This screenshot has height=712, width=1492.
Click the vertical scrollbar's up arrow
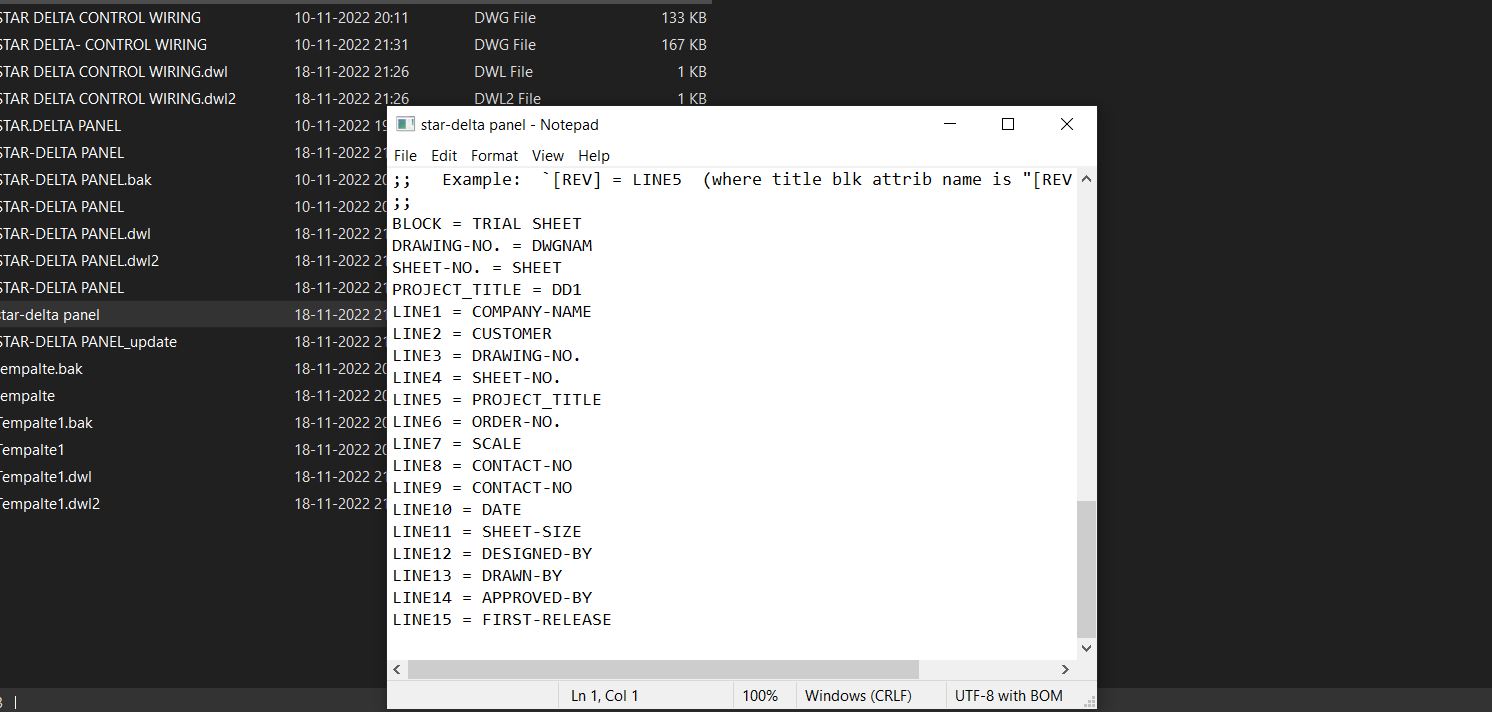pyautogui.click(x=1086, y=179)
